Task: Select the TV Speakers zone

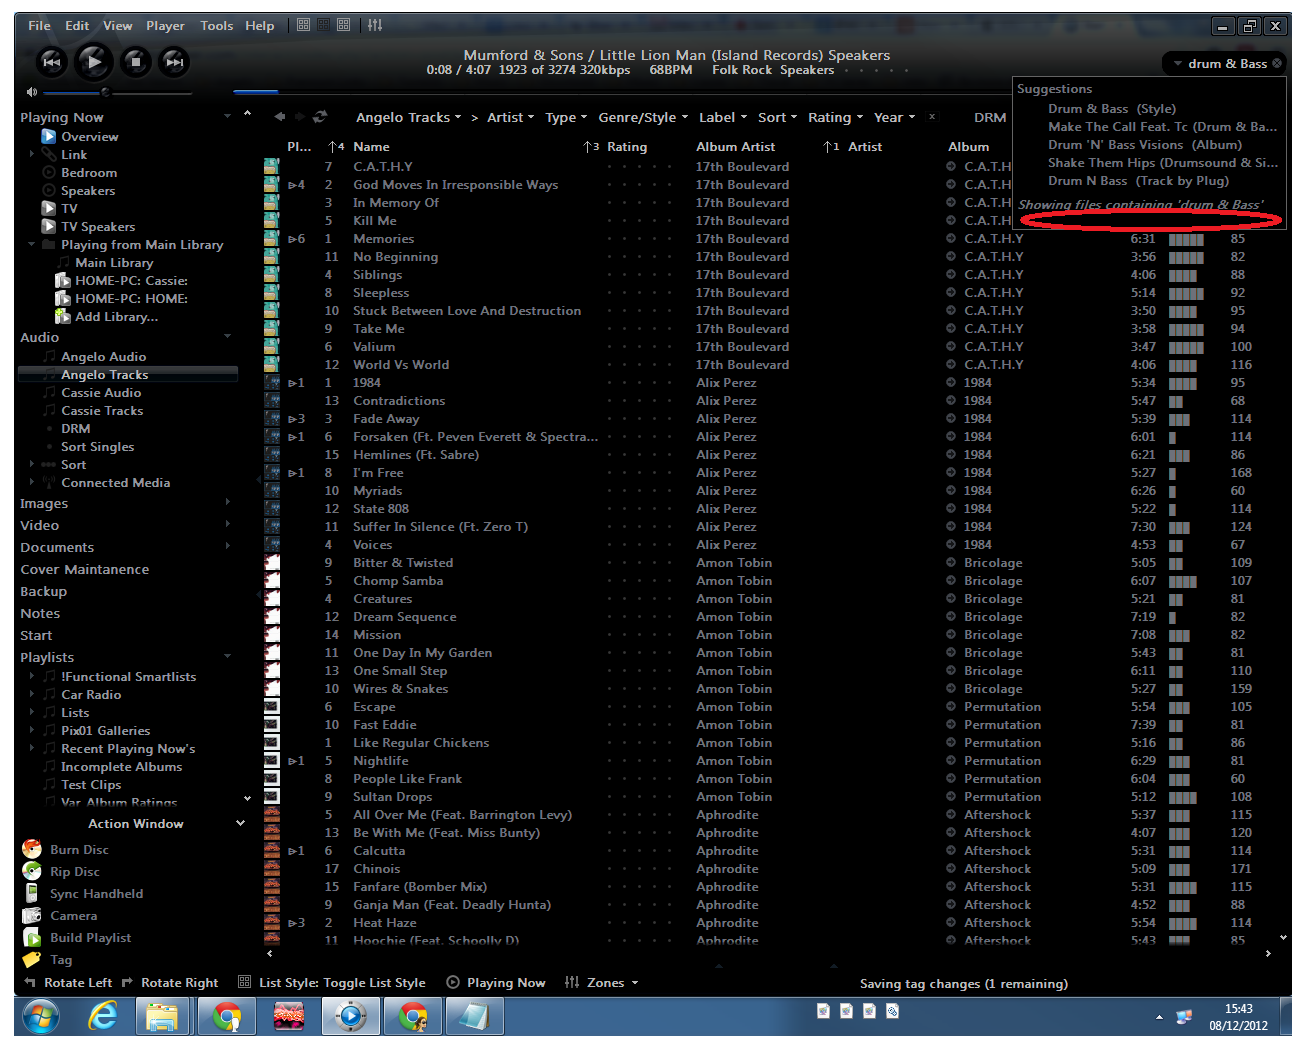Action: pos(98,227)
